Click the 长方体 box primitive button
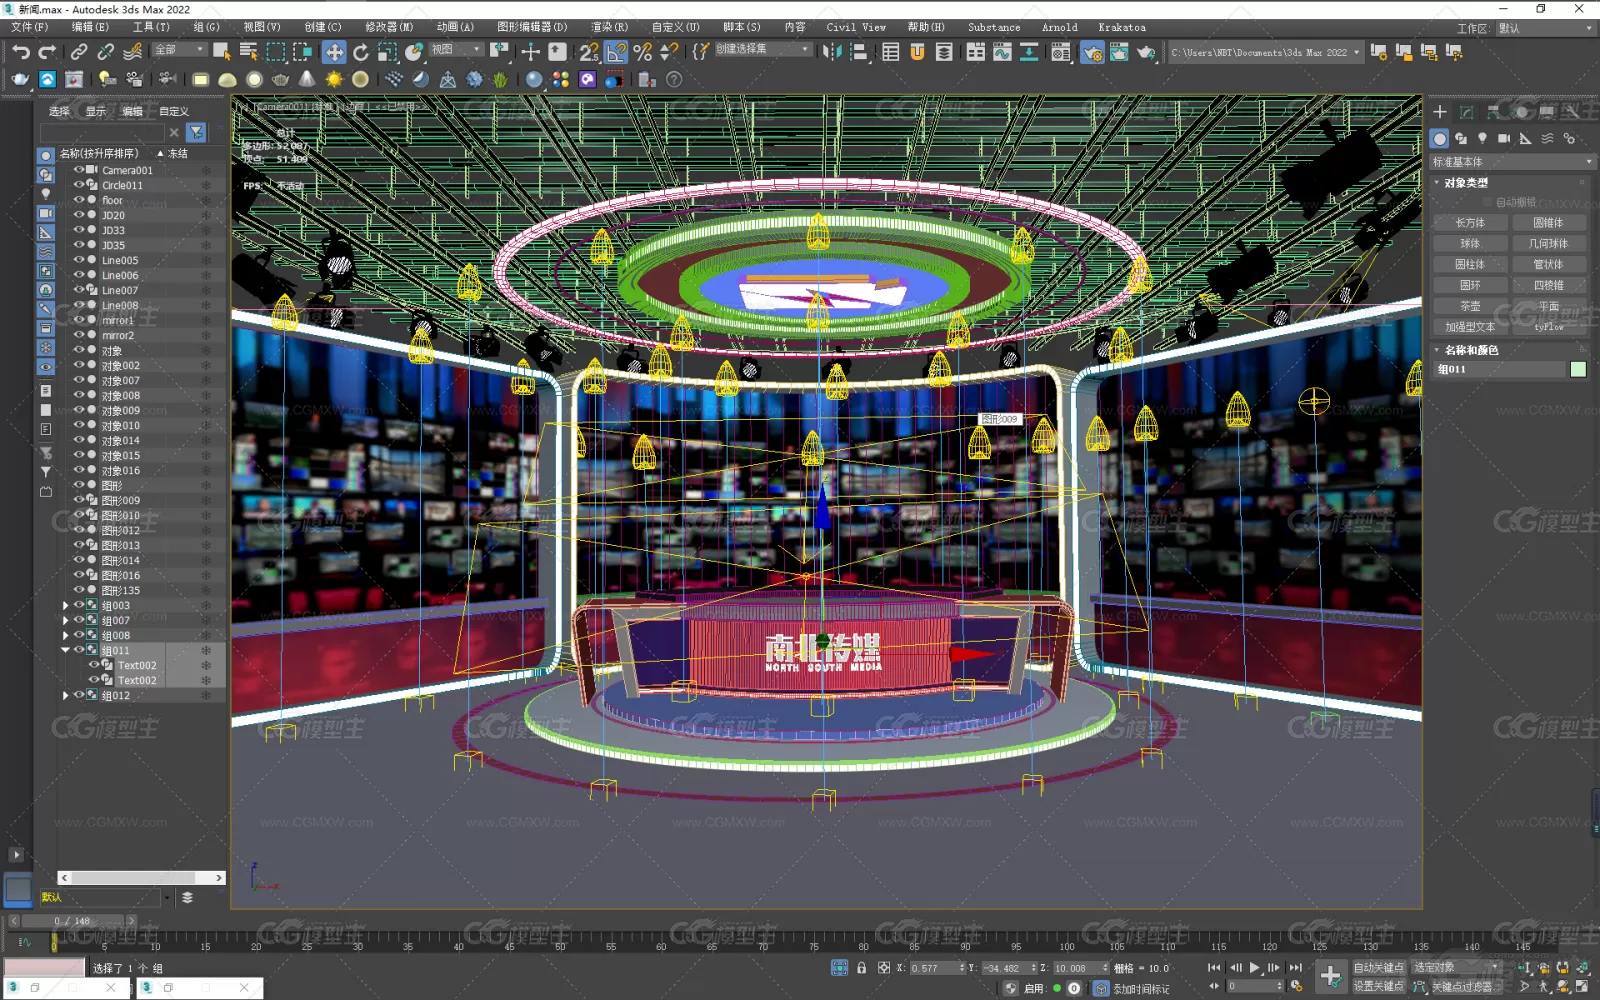1600x1000 pixels. 1470,223
